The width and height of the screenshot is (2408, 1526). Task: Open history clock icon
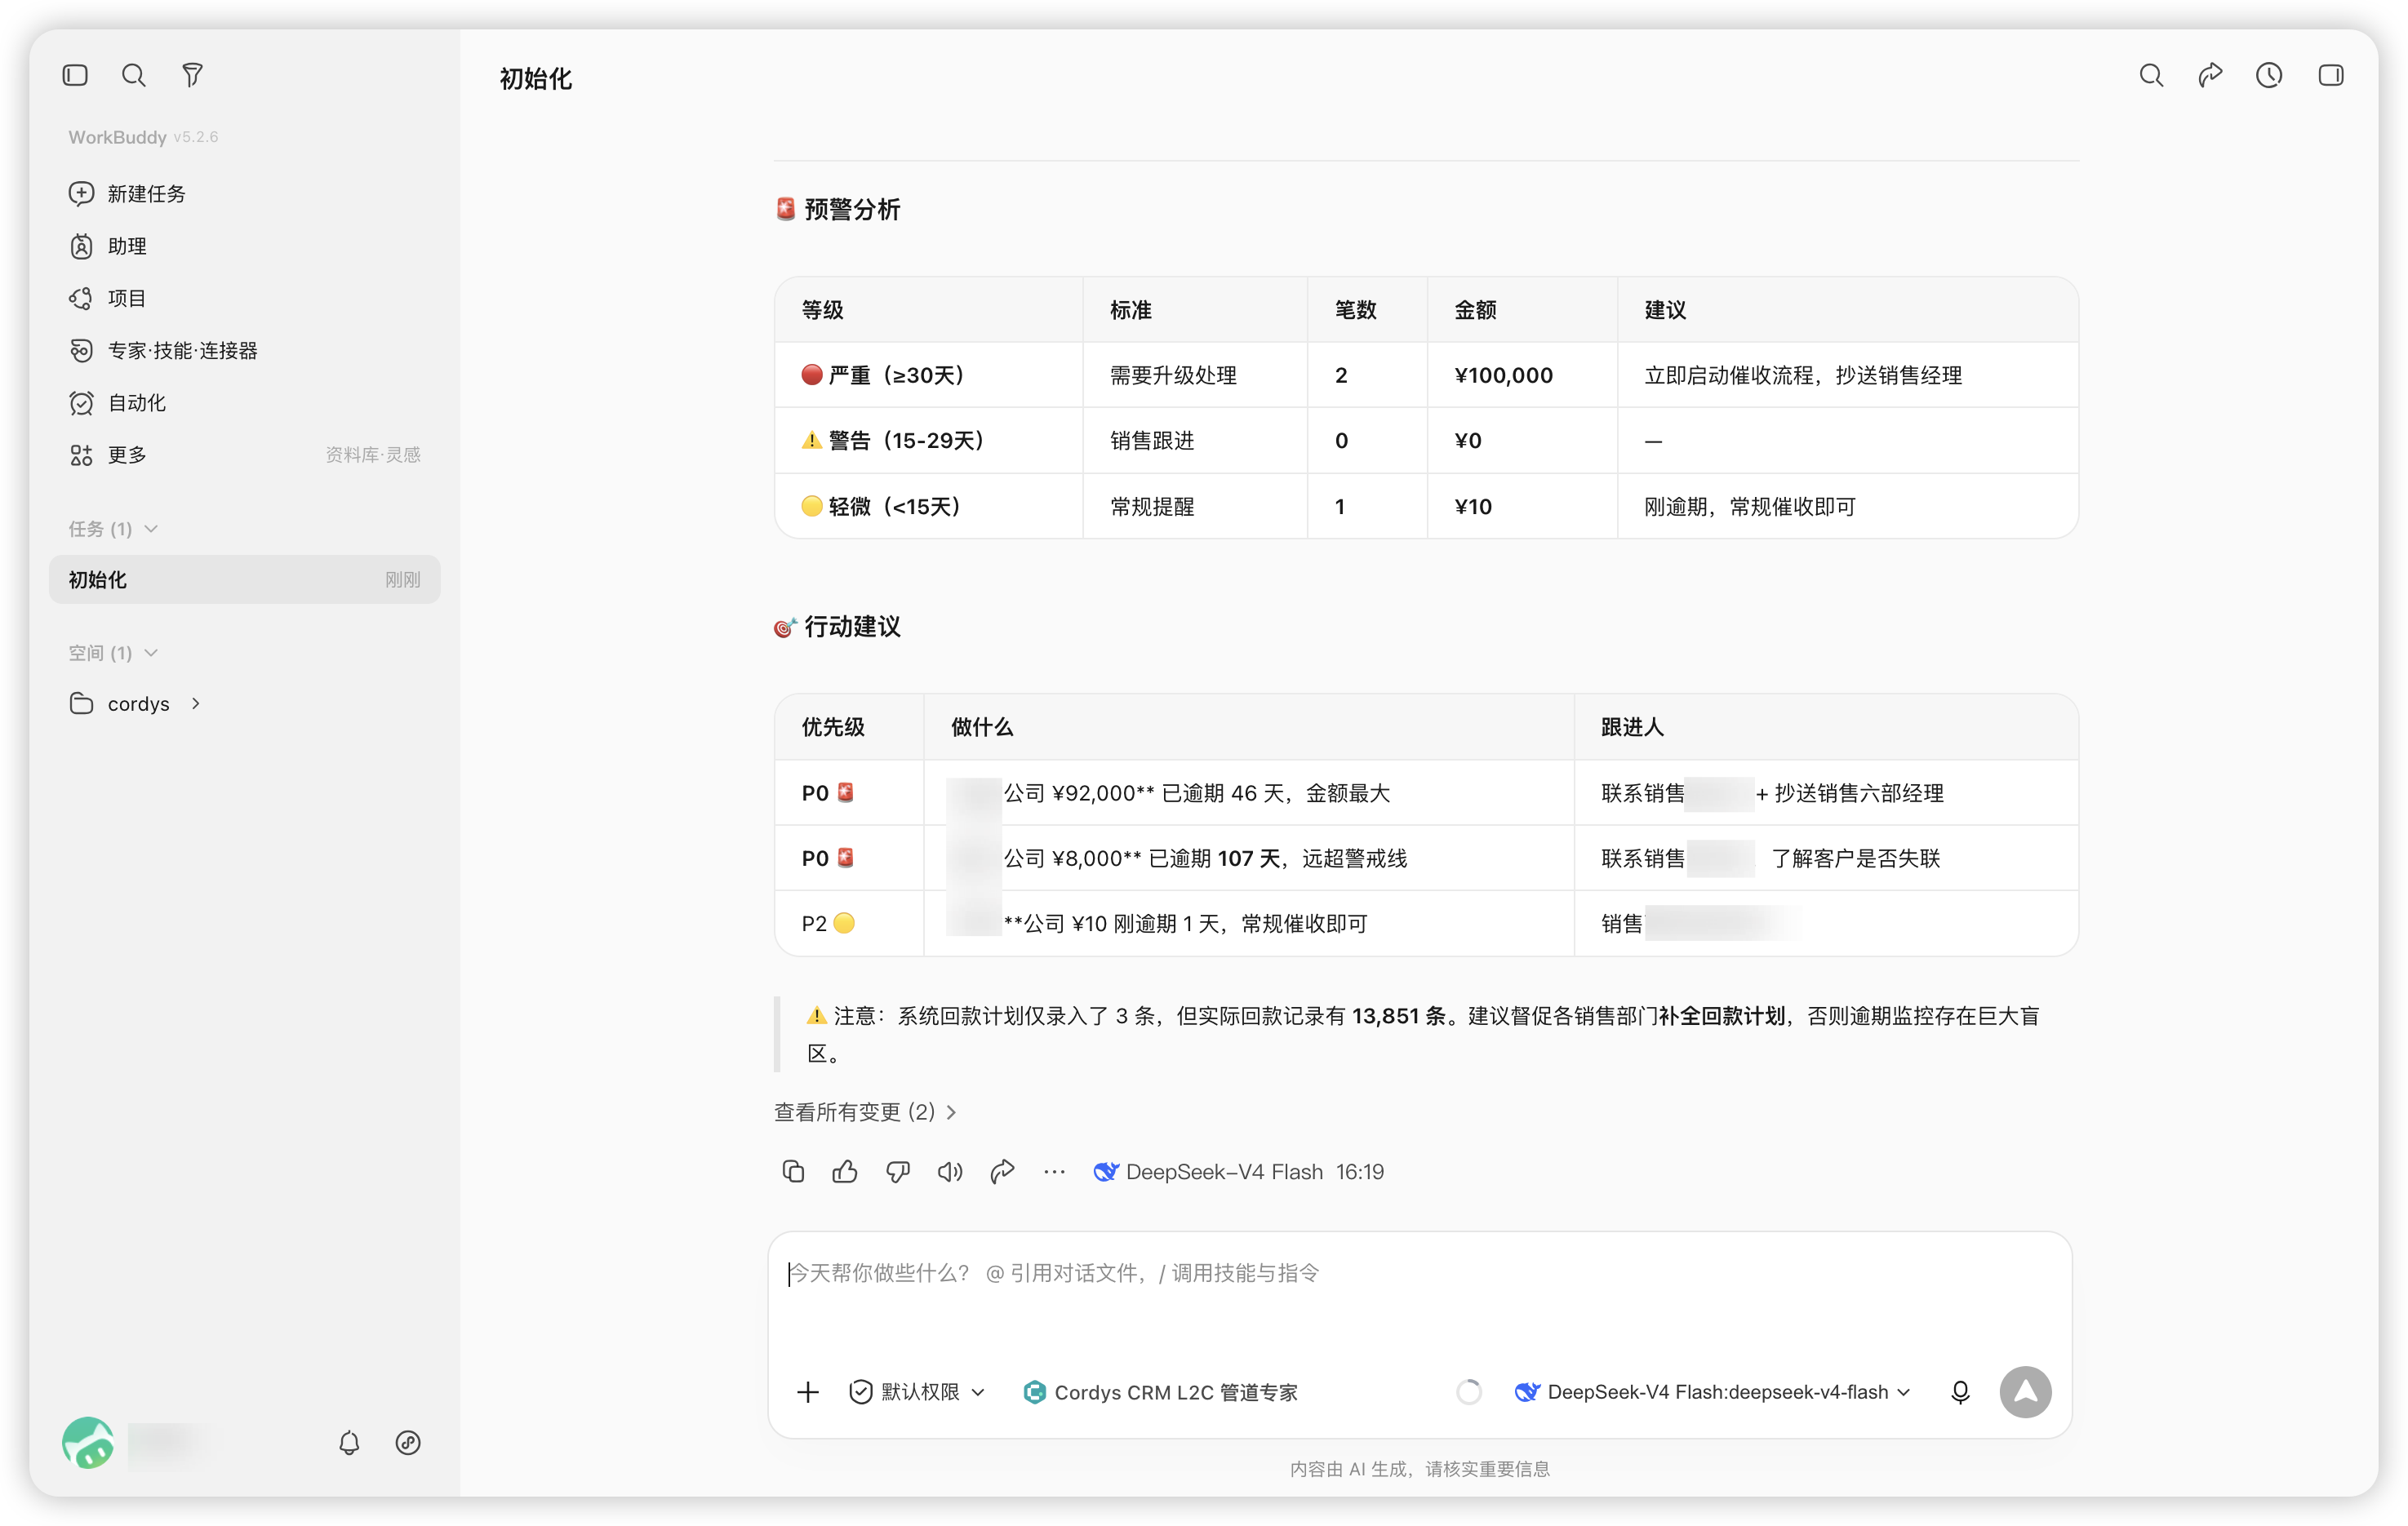point(2269,75)
